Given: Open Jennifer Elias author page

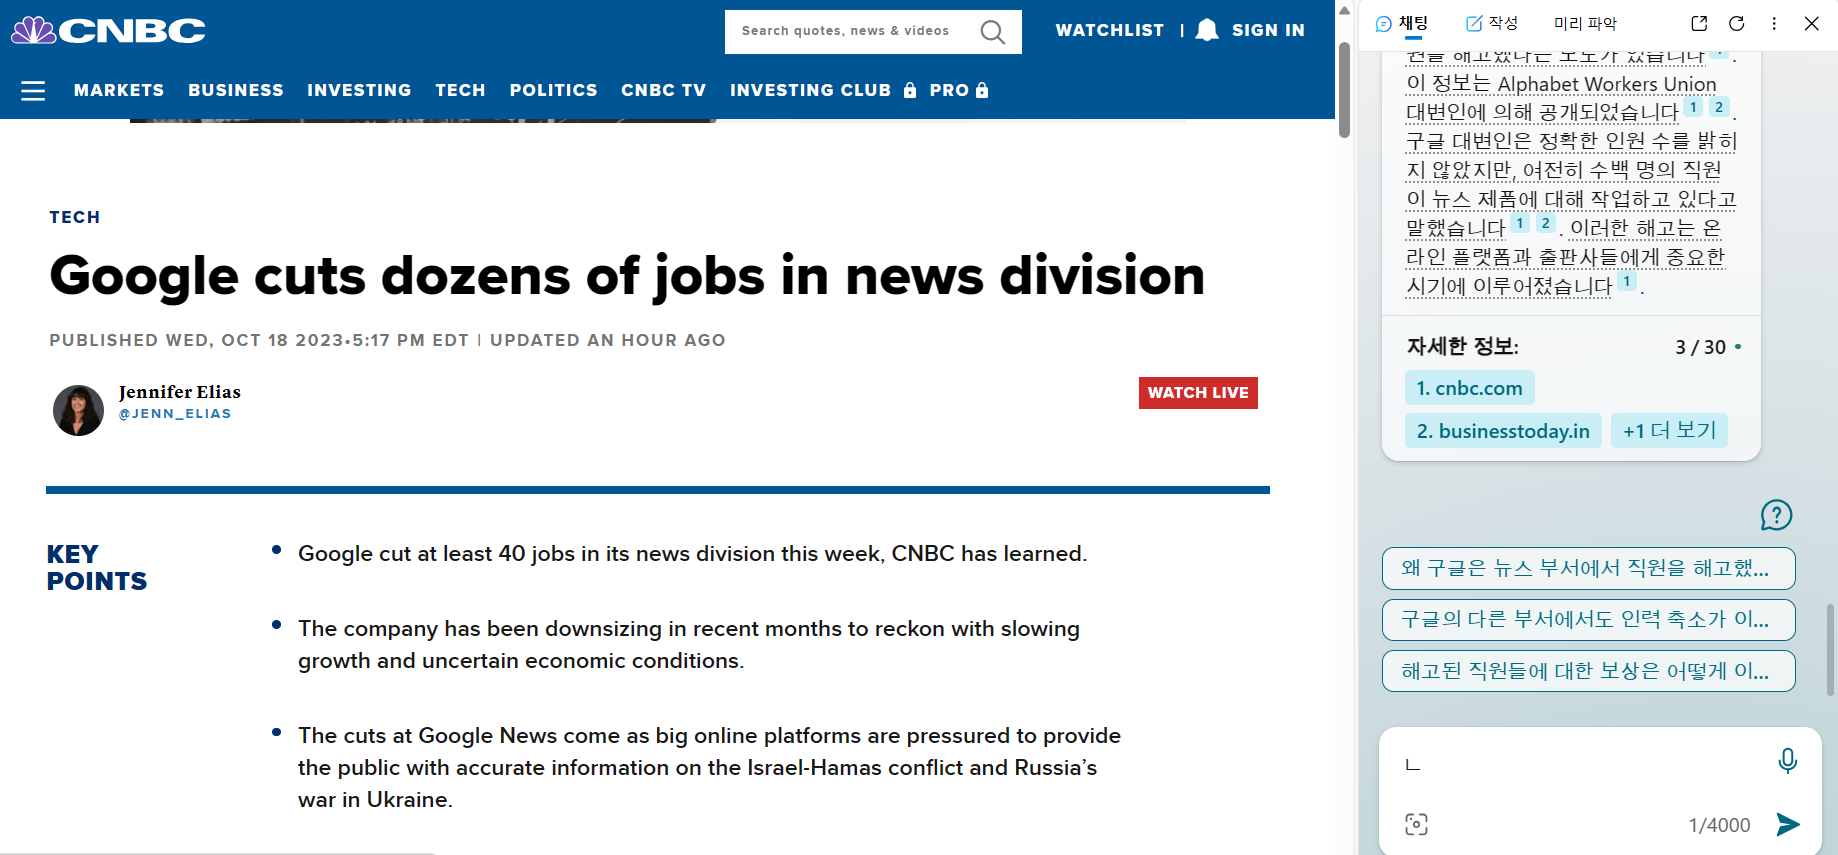Looking at the screenshot, I should [180, 392].
